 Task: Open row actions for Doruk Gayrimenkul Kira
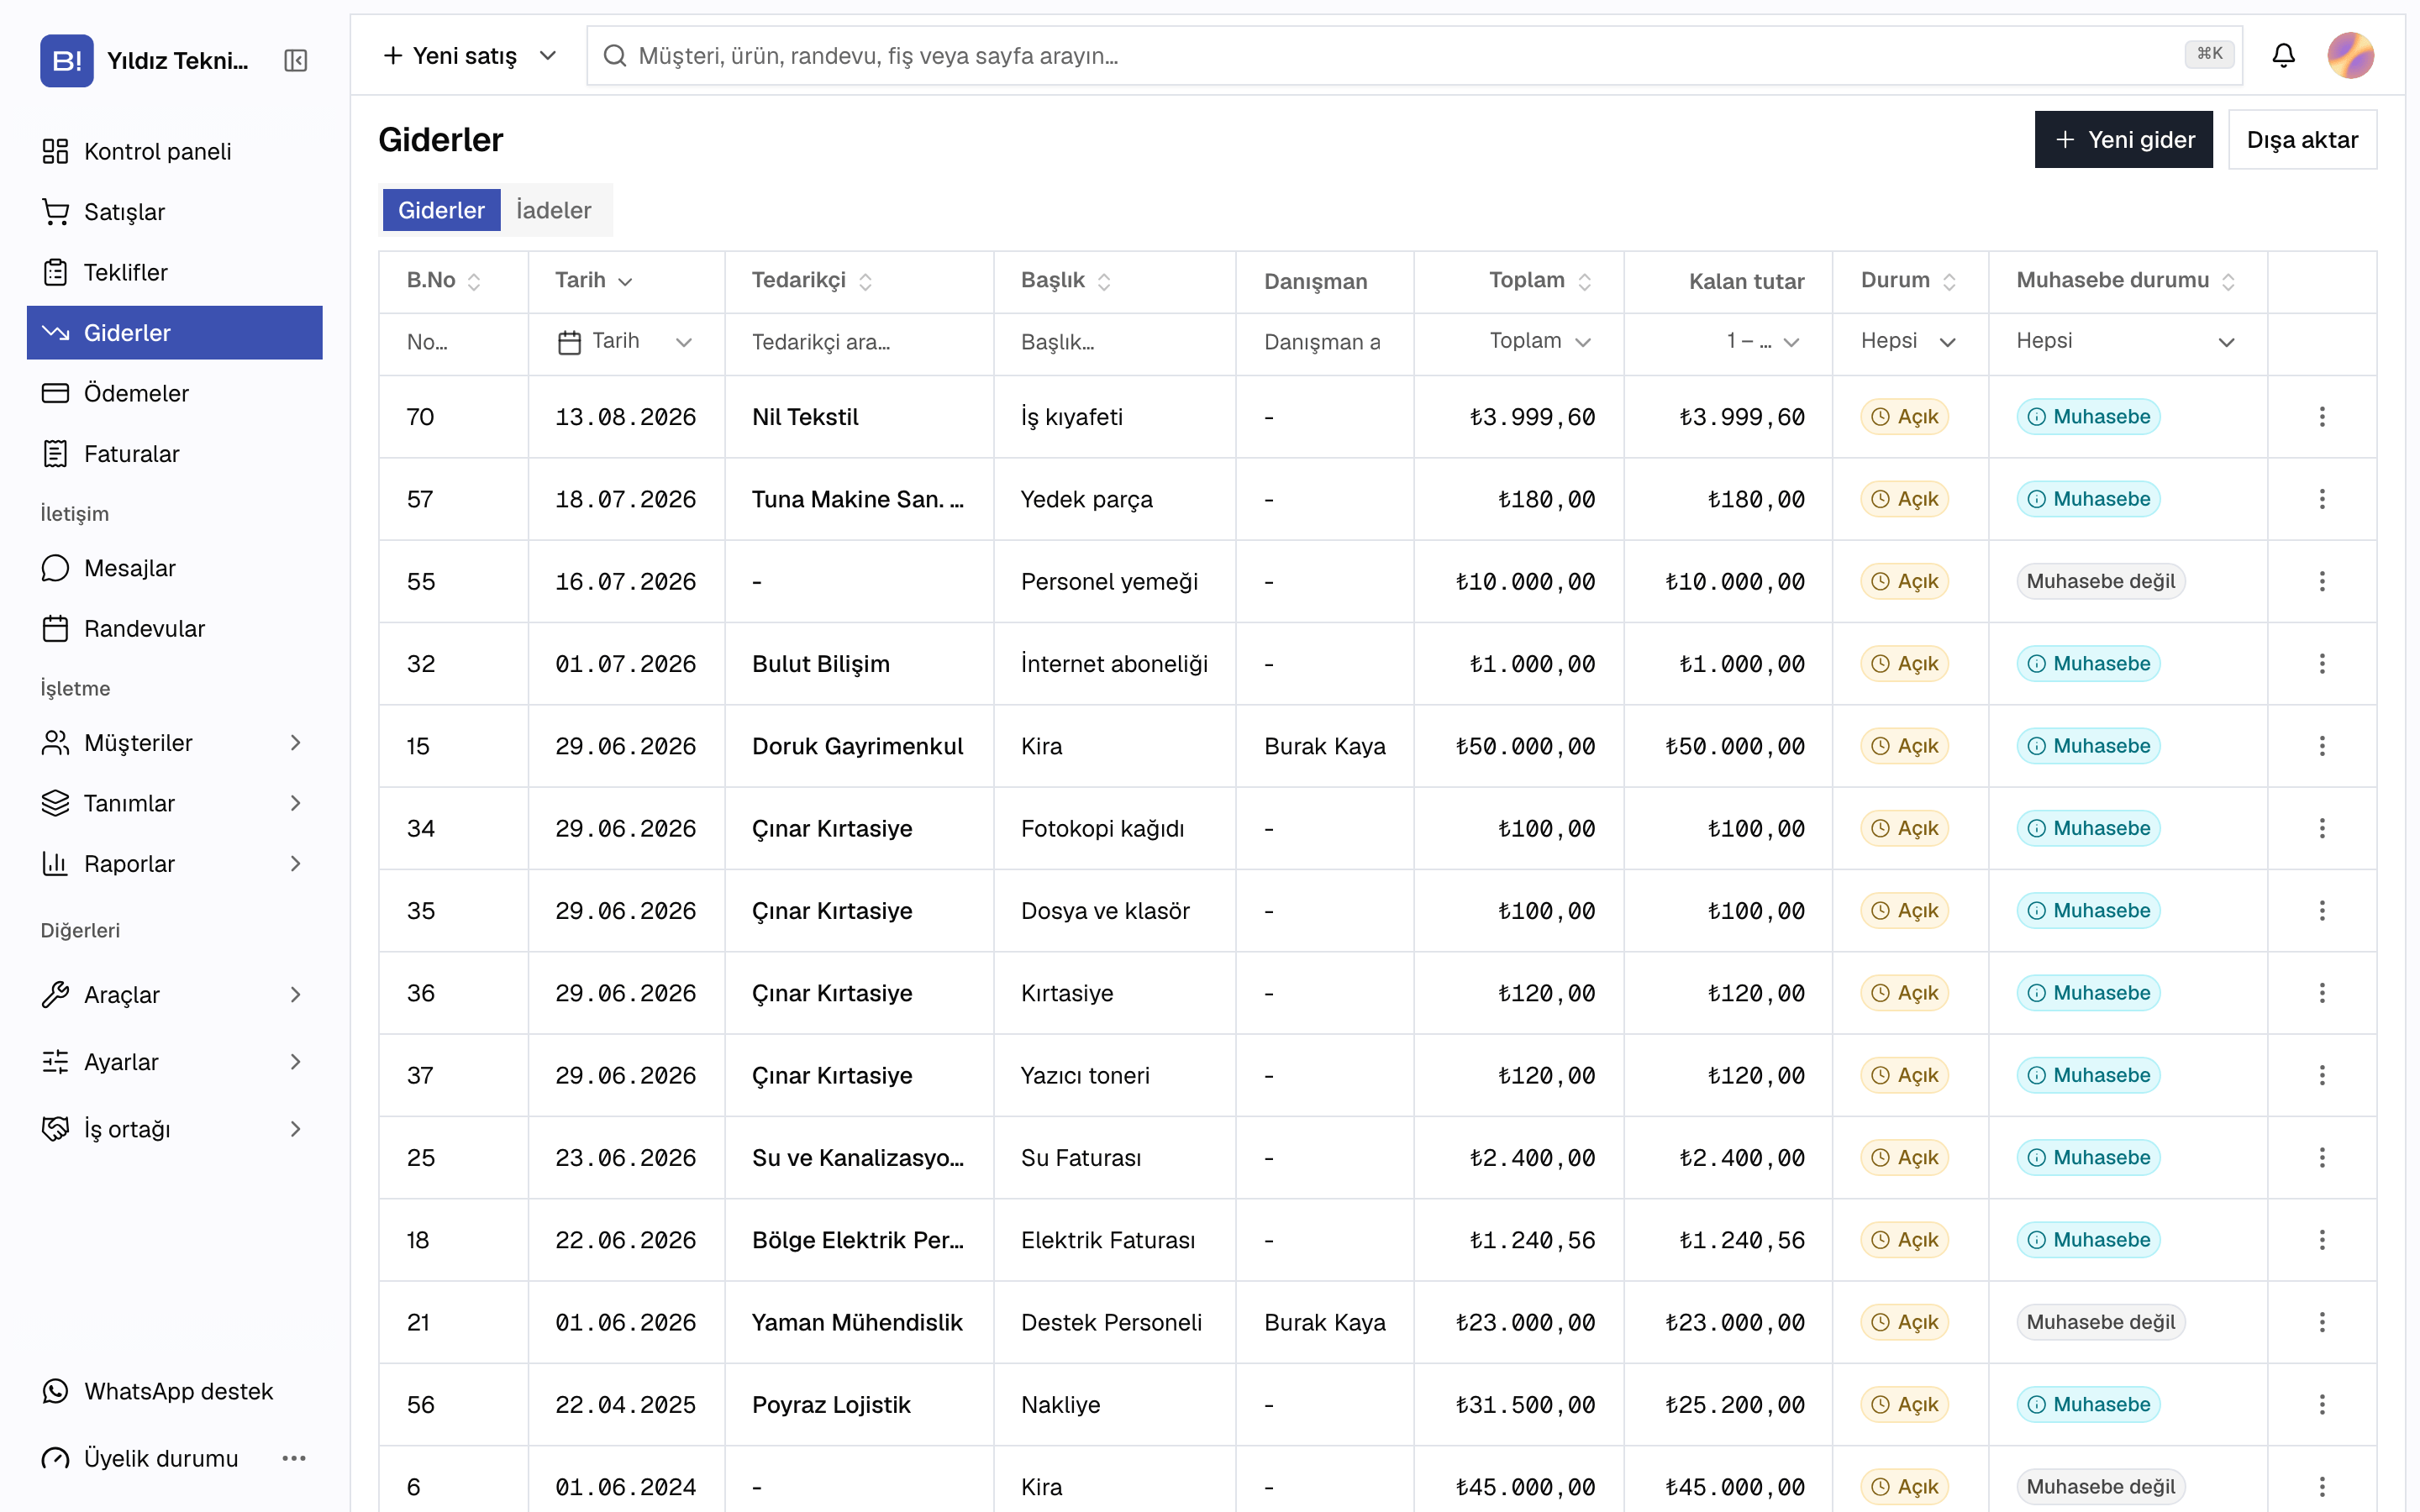(2322, 746)
